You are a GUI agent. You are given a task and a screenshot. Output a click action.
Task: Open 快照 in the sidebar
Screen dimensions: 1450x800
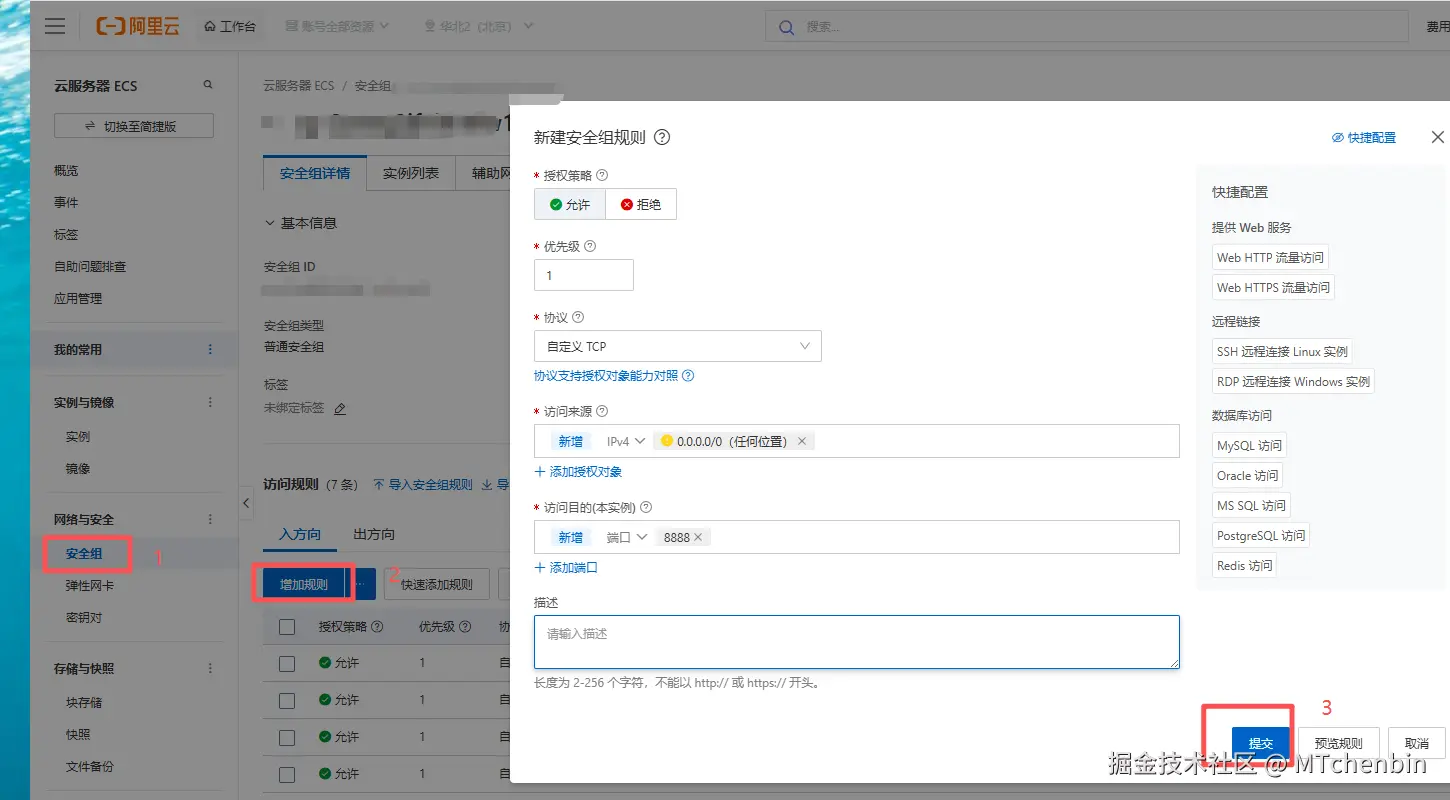[x=78, y=735]
